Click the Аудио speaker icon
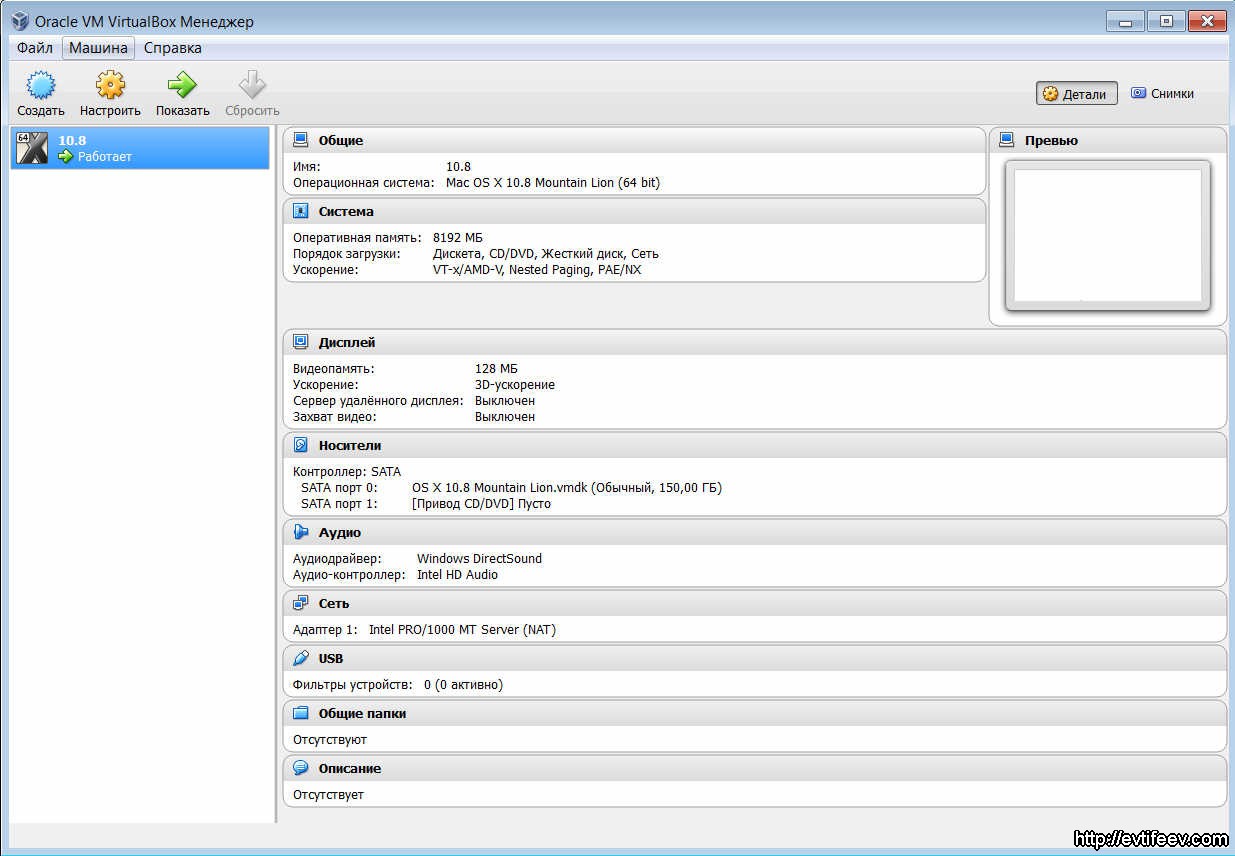 pyautogui.click(x=301, y=532)
